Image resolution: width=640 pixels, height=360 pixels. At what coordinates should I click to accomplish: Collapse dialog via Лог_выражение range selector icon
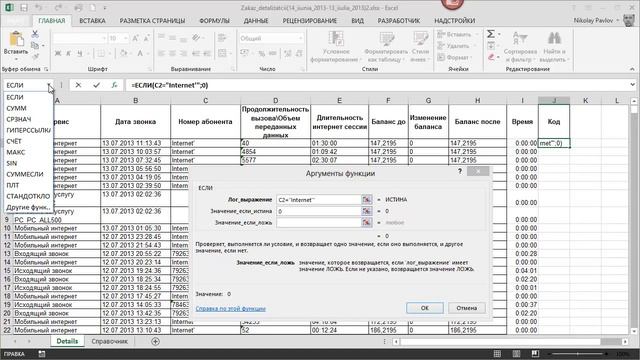pyautogui.click(x=367, y=200)
